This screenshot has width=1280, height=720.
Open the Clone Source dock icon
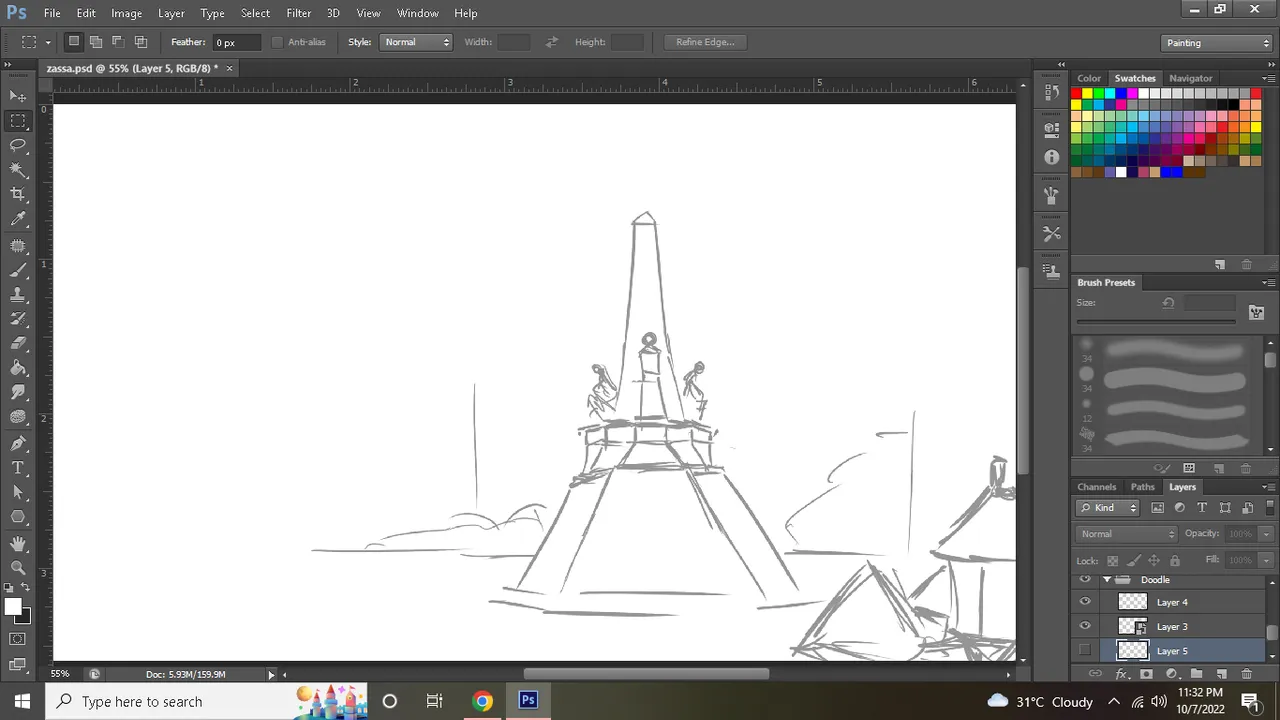1051,271
